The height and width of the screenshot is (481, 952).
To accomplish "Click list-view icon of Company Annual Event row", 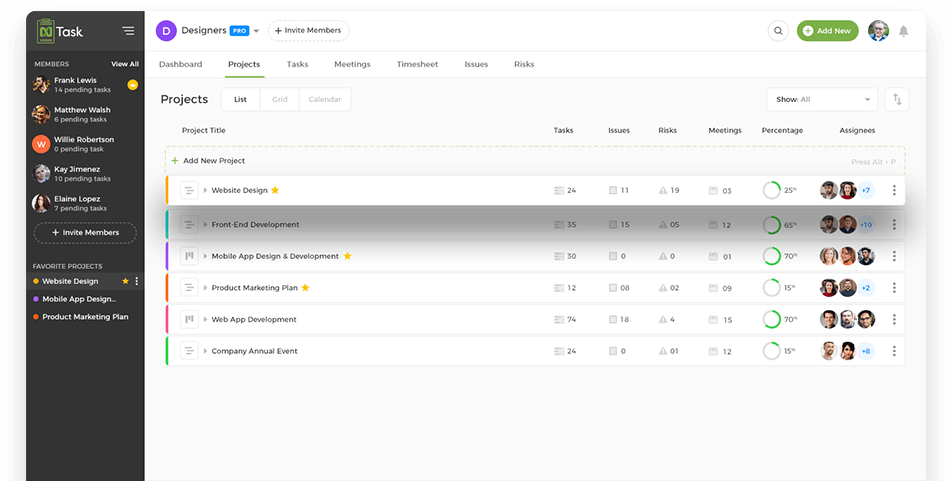I will coord(189,351).
